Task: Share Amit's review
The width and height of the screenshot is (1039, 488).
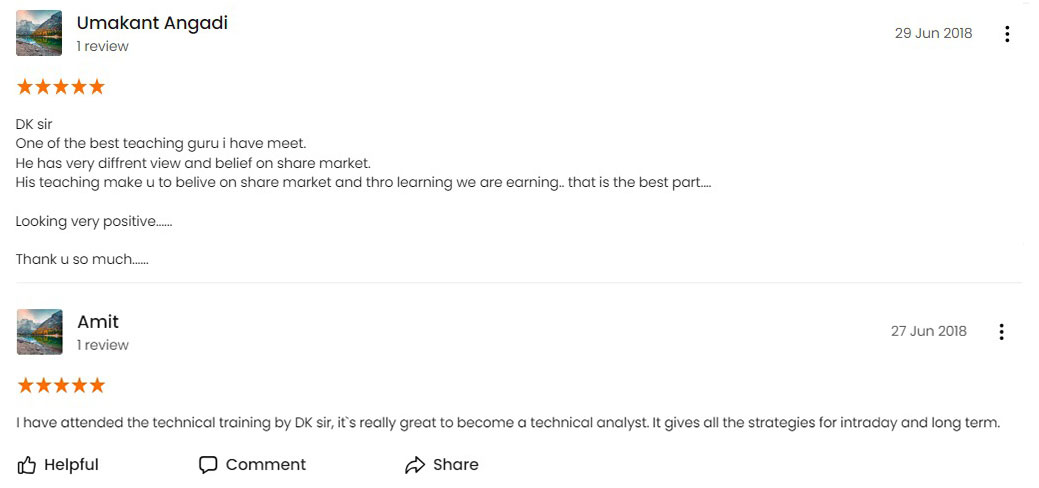Action: tap(441, 465)
